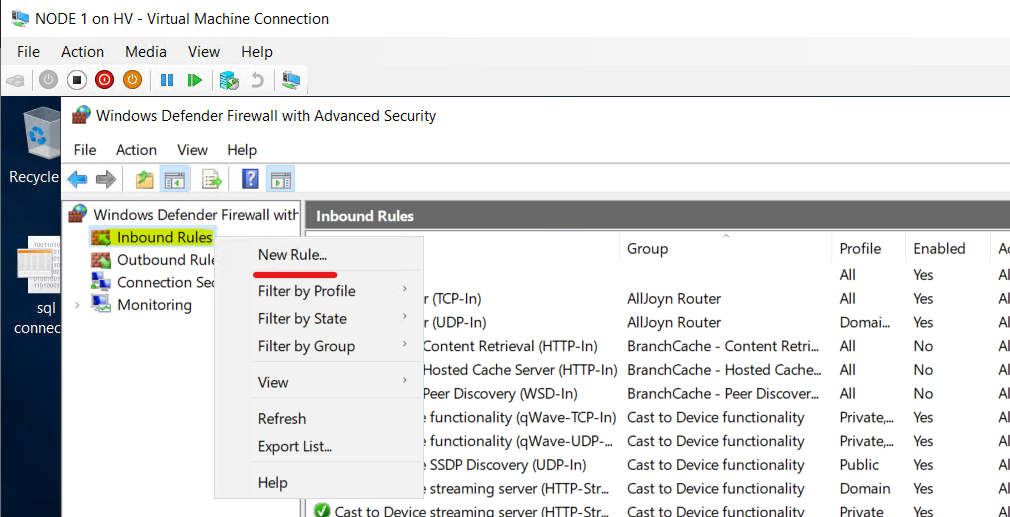Click the Inbound Rules brick wall icon
Viewport: 1010px width, 517px height.
click(x=101, y=238)
